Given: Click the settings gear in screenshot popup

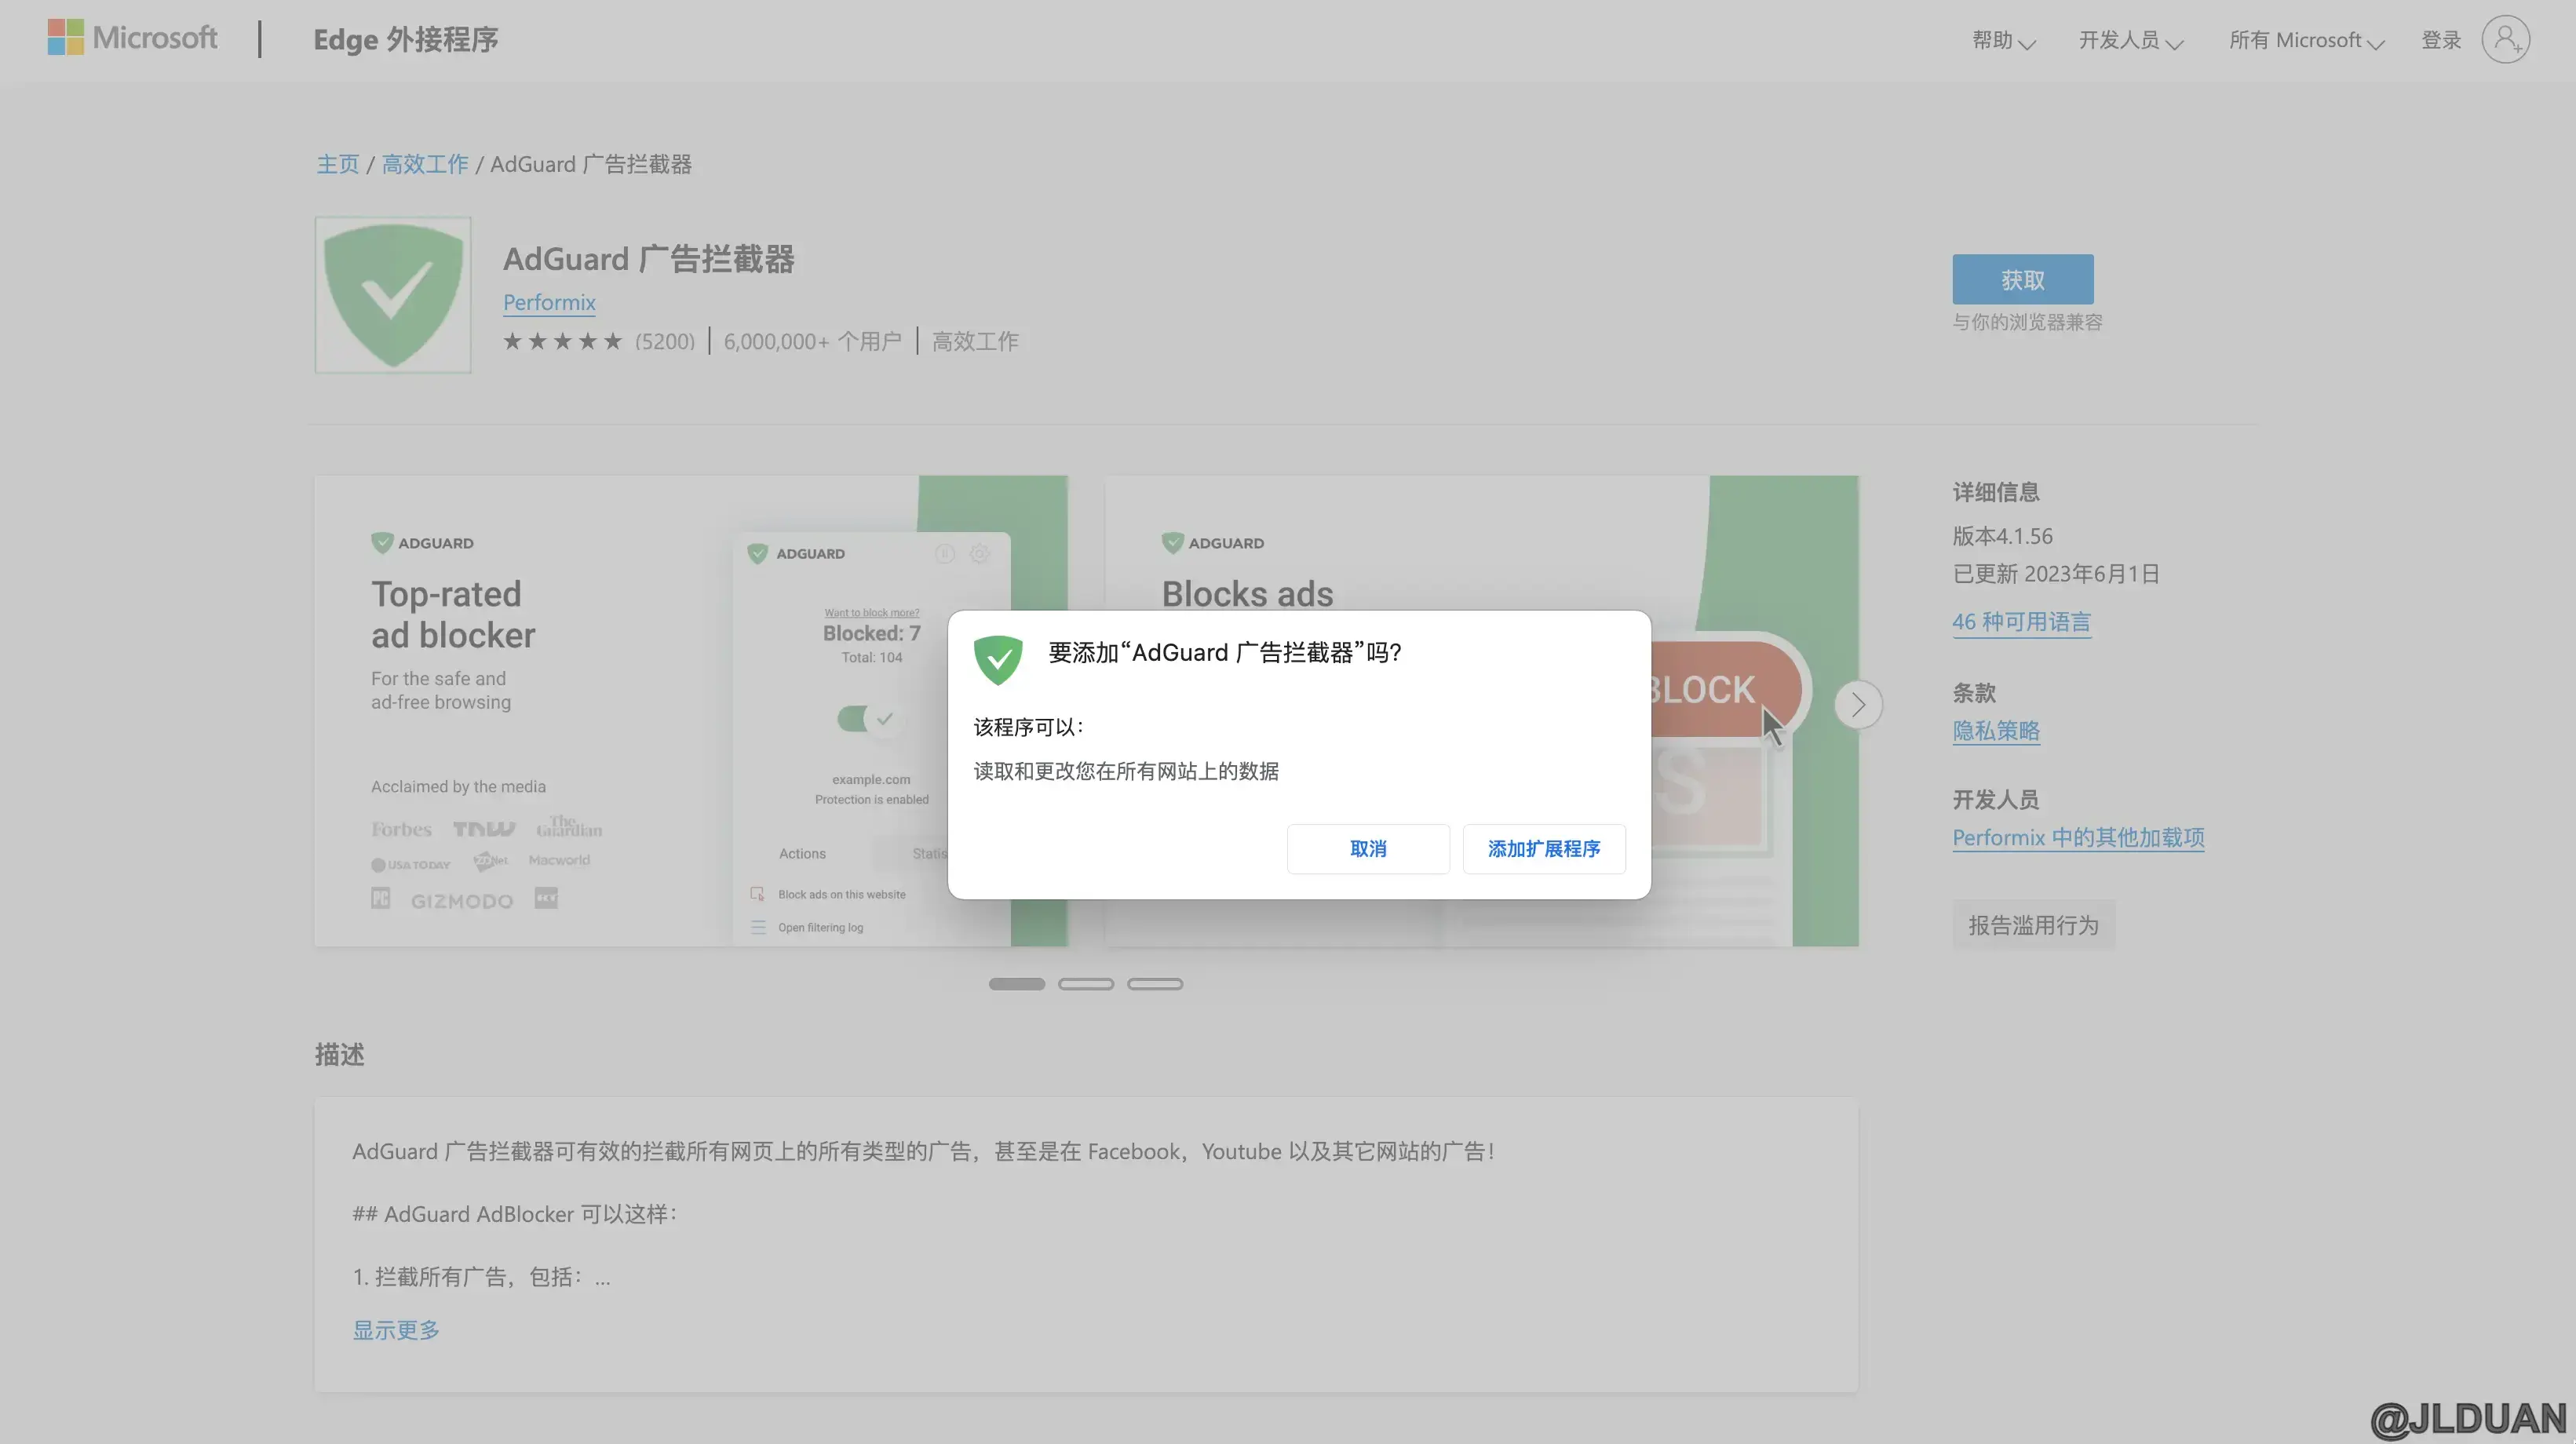Looking at the screenshot, I should 980,553.
